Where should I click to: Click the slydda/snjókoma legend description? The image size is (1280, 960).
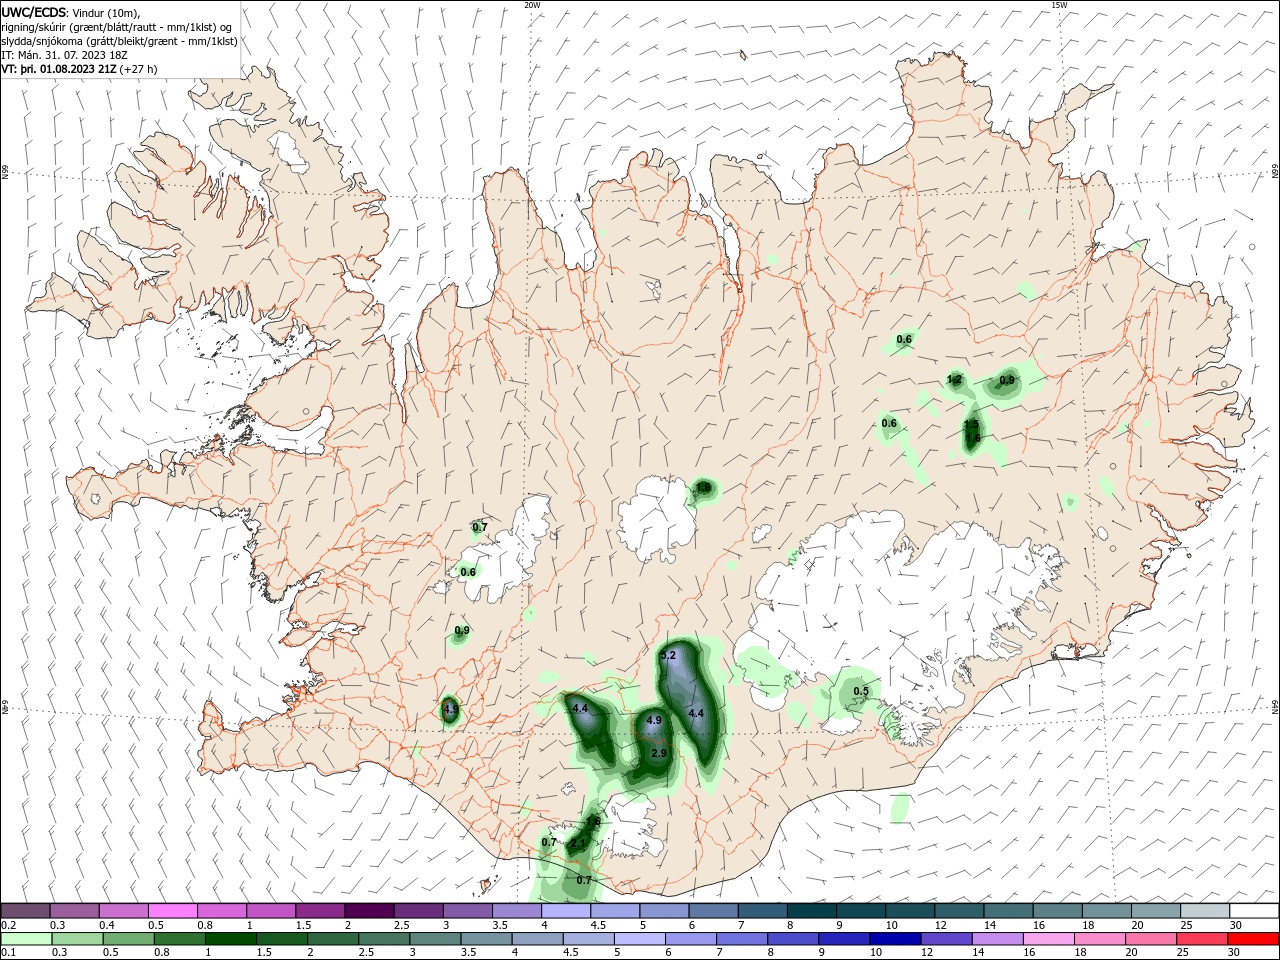pos(119,41)
